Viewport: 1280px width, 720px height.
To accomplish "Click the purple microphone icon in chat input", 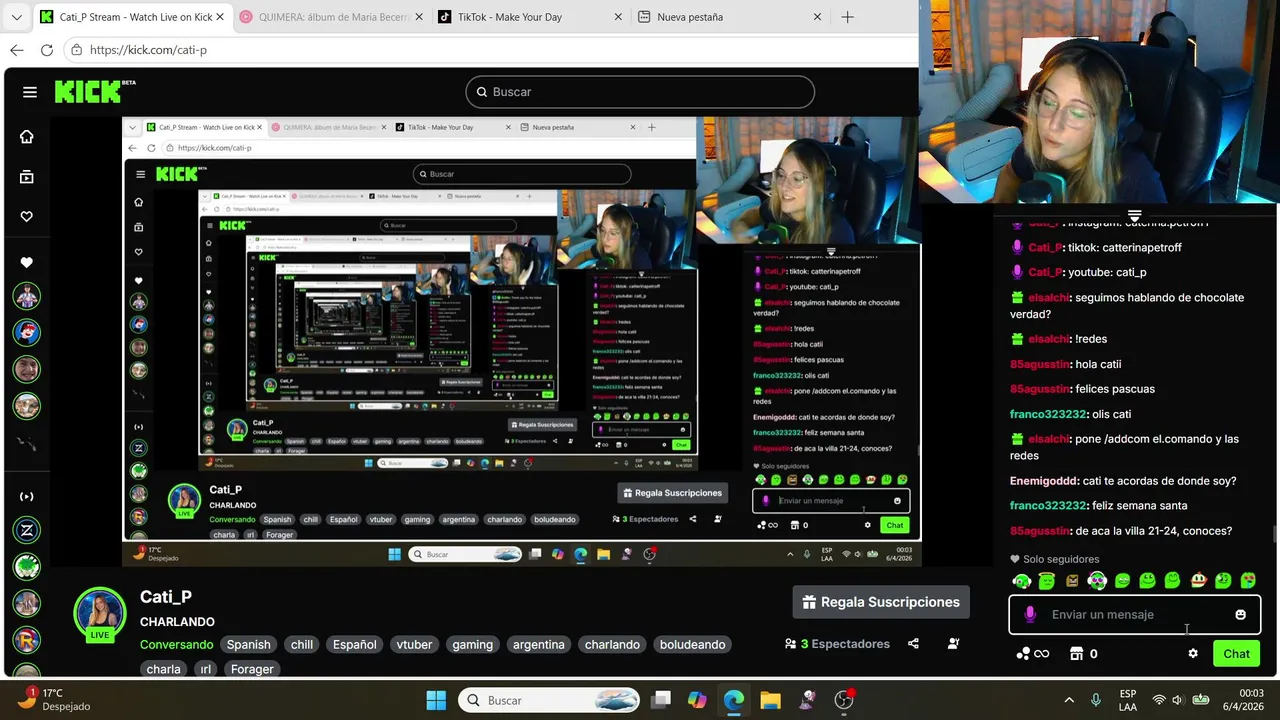I will 1030,614.
